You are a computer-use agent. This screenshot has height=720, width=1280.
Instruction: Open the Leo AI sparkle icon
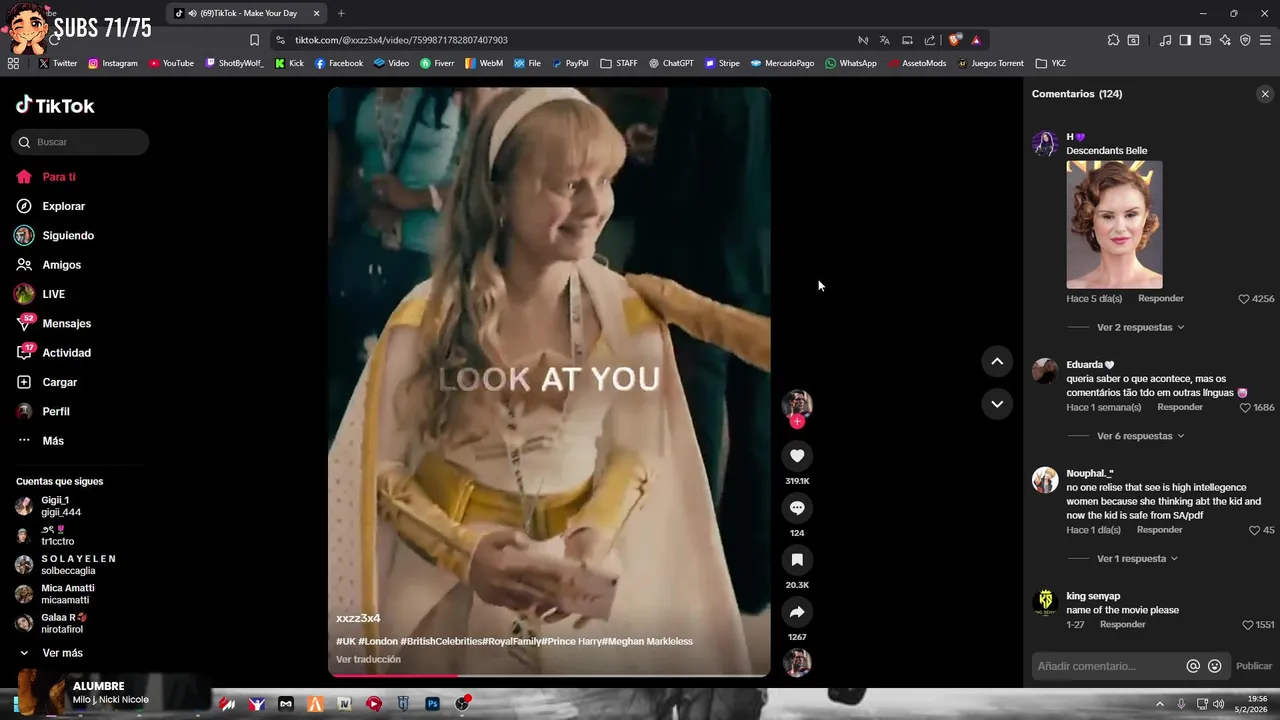point(1225,40)
